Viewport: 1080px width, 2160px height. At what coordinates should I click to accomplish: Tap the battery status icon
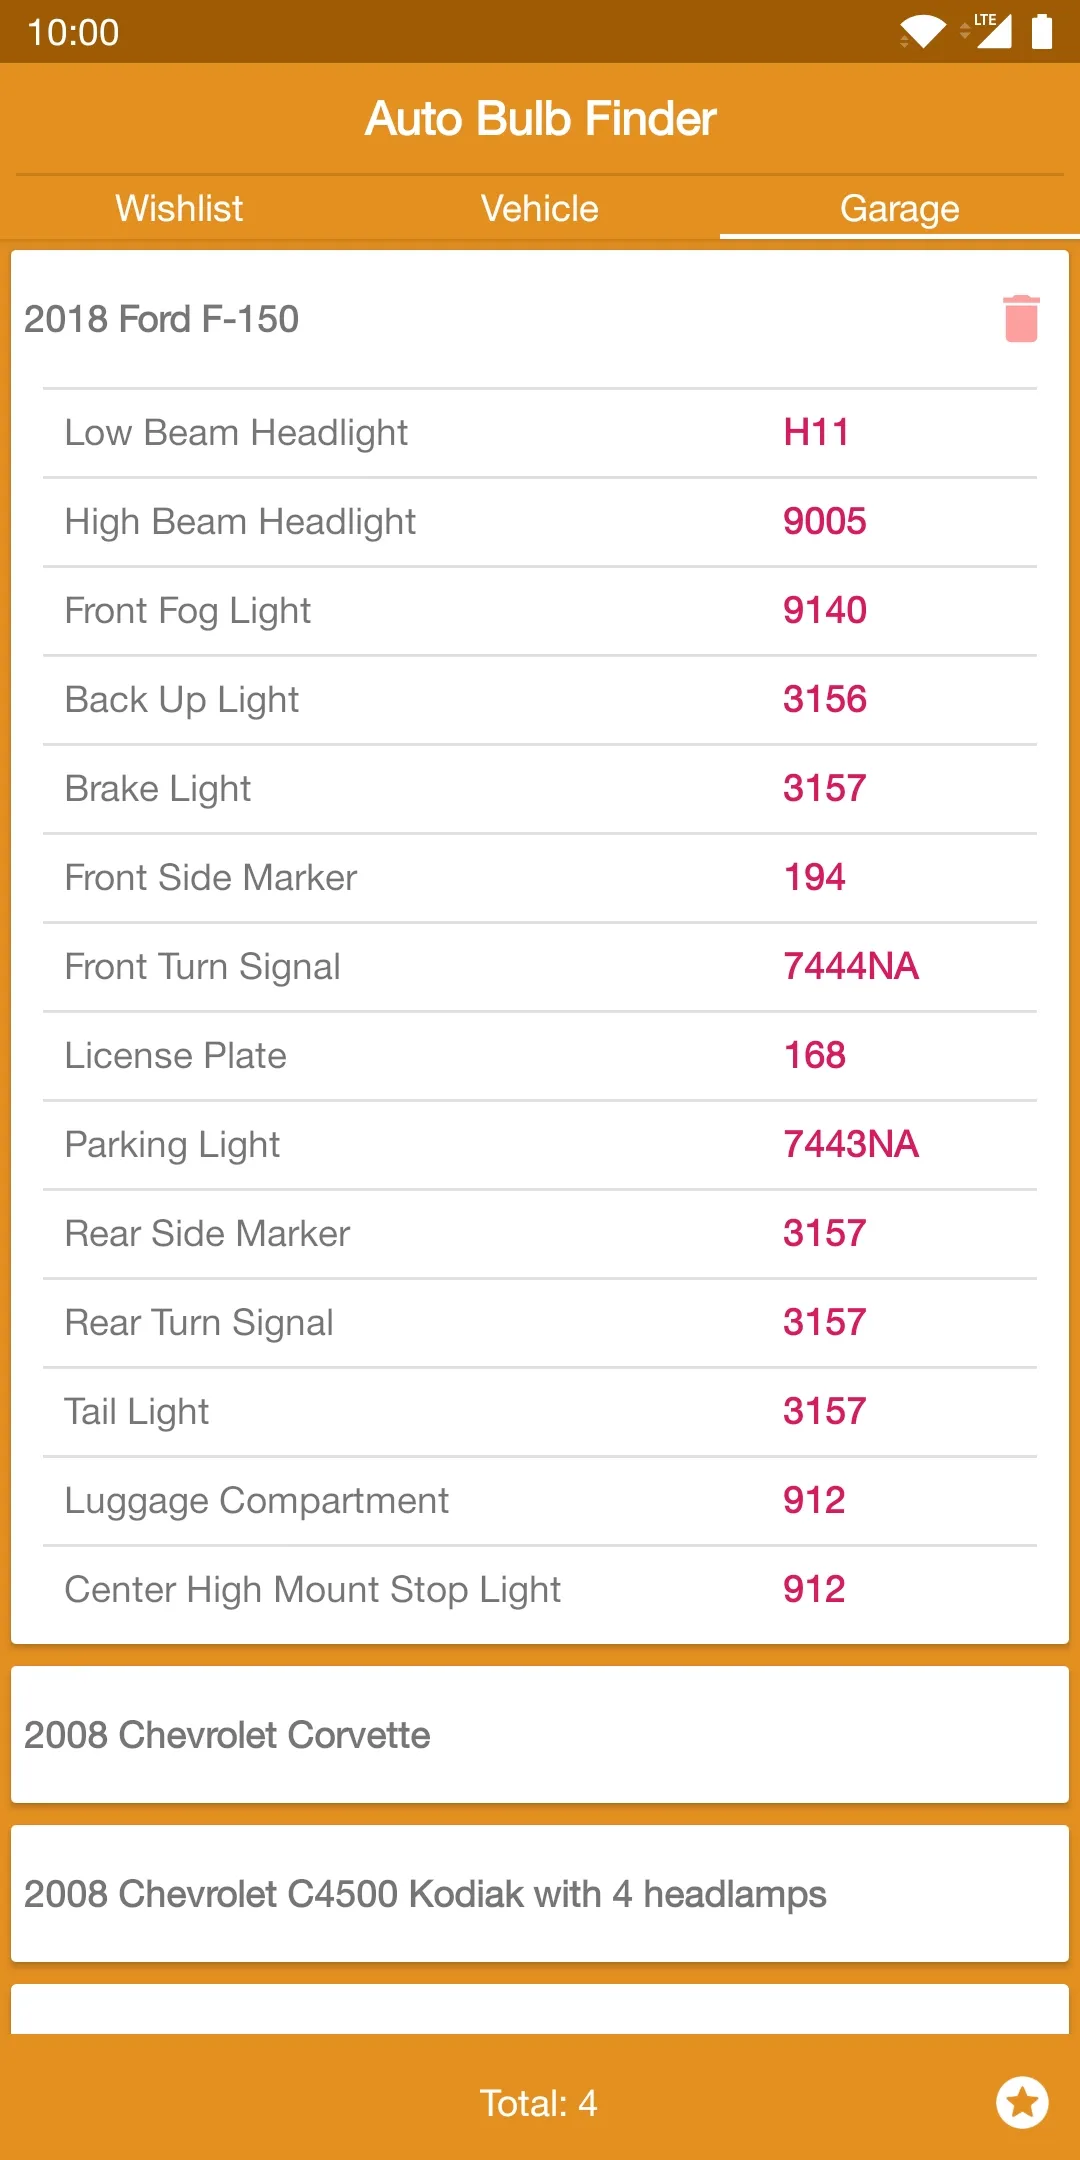tap(1042, 32)
